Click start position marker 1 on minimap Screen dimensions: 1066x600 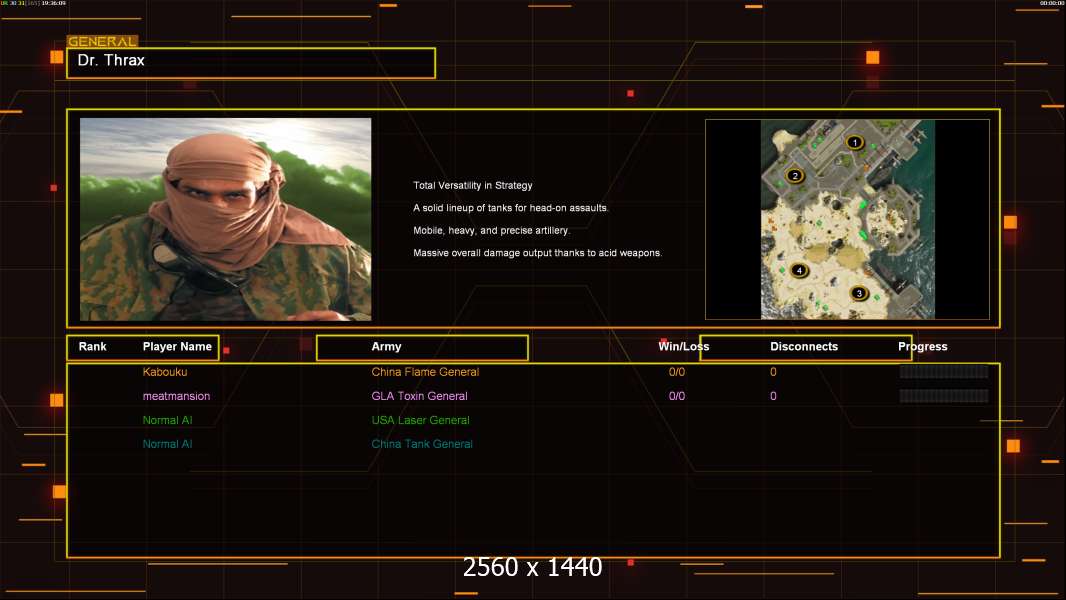pyautogui.click(x=854, y=143)
